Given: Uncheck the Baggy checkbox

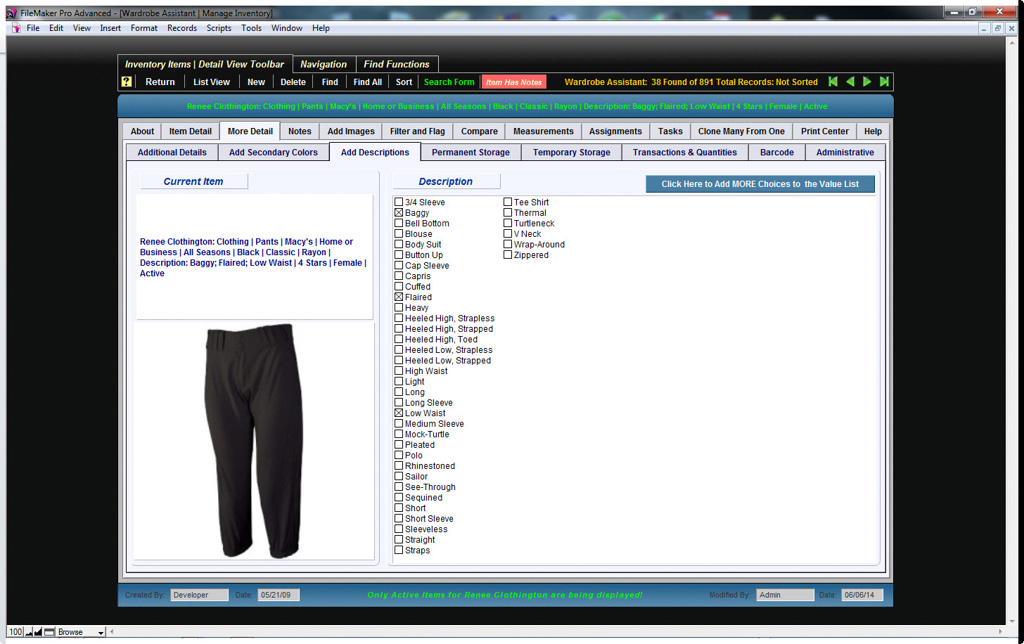Looking at the screenshot, I should point(398,213).
